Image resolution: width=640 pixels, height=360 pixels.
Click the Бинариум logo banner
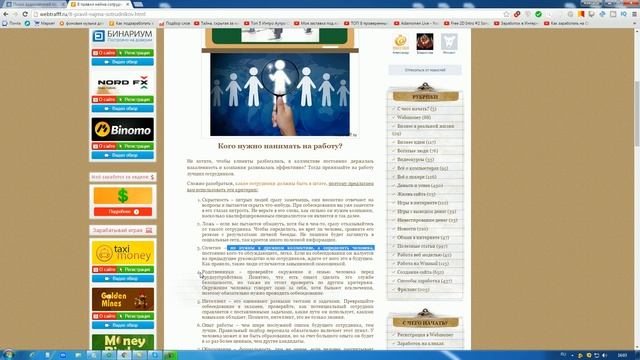(x=122, y=36)
